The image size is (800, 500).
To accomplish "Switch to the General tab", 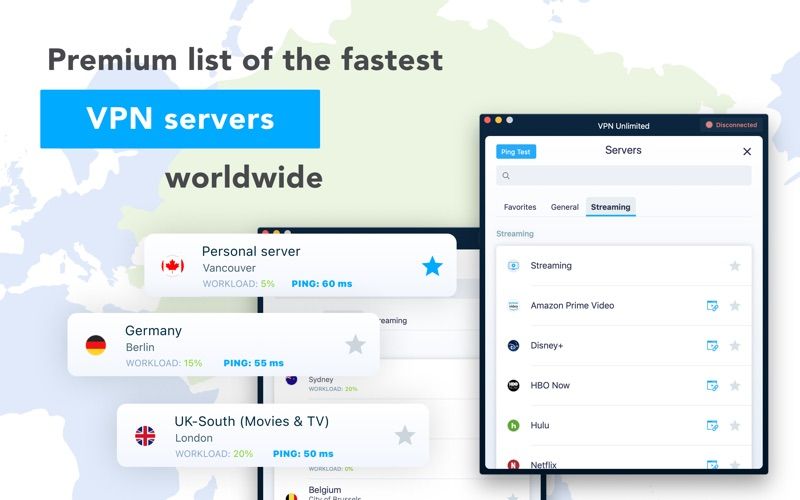I will click(564, 207).
